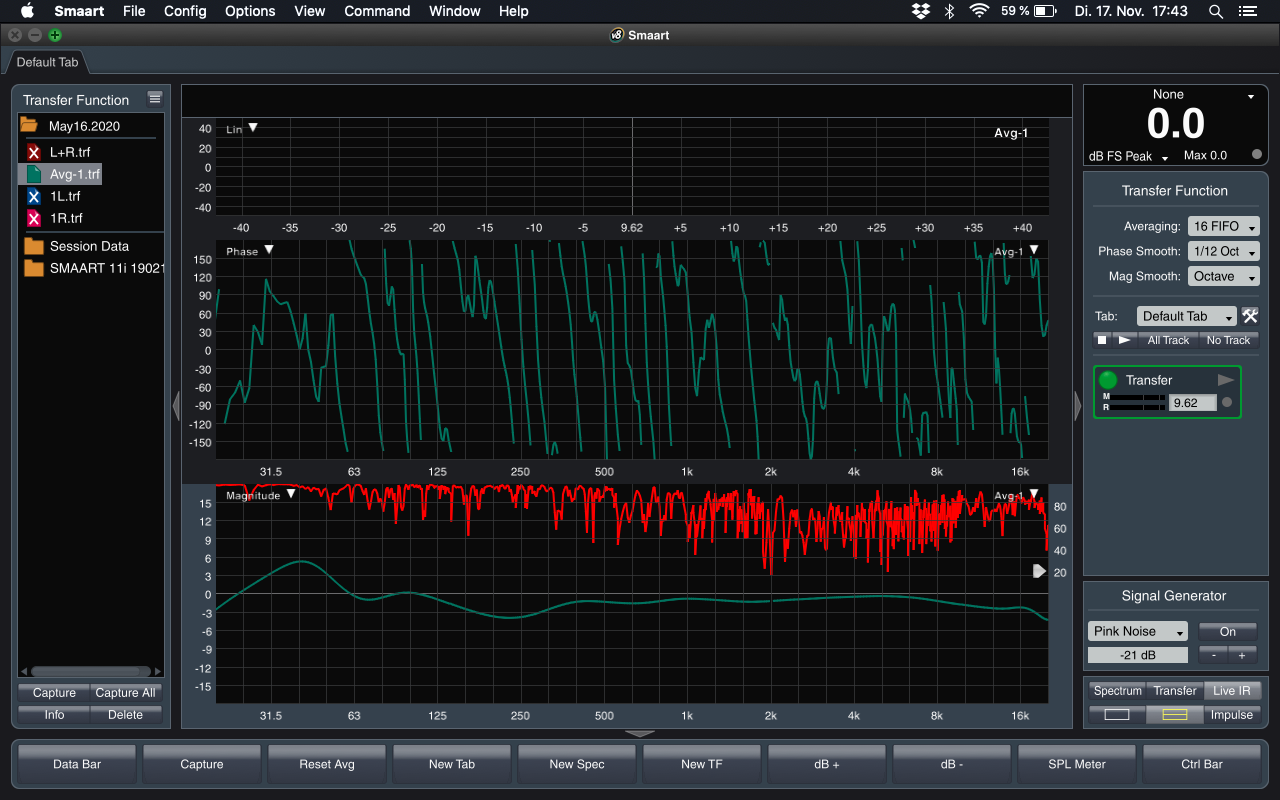Open the Magnitude pane type triangle
1280x800 pixels.
pos(291,494)
